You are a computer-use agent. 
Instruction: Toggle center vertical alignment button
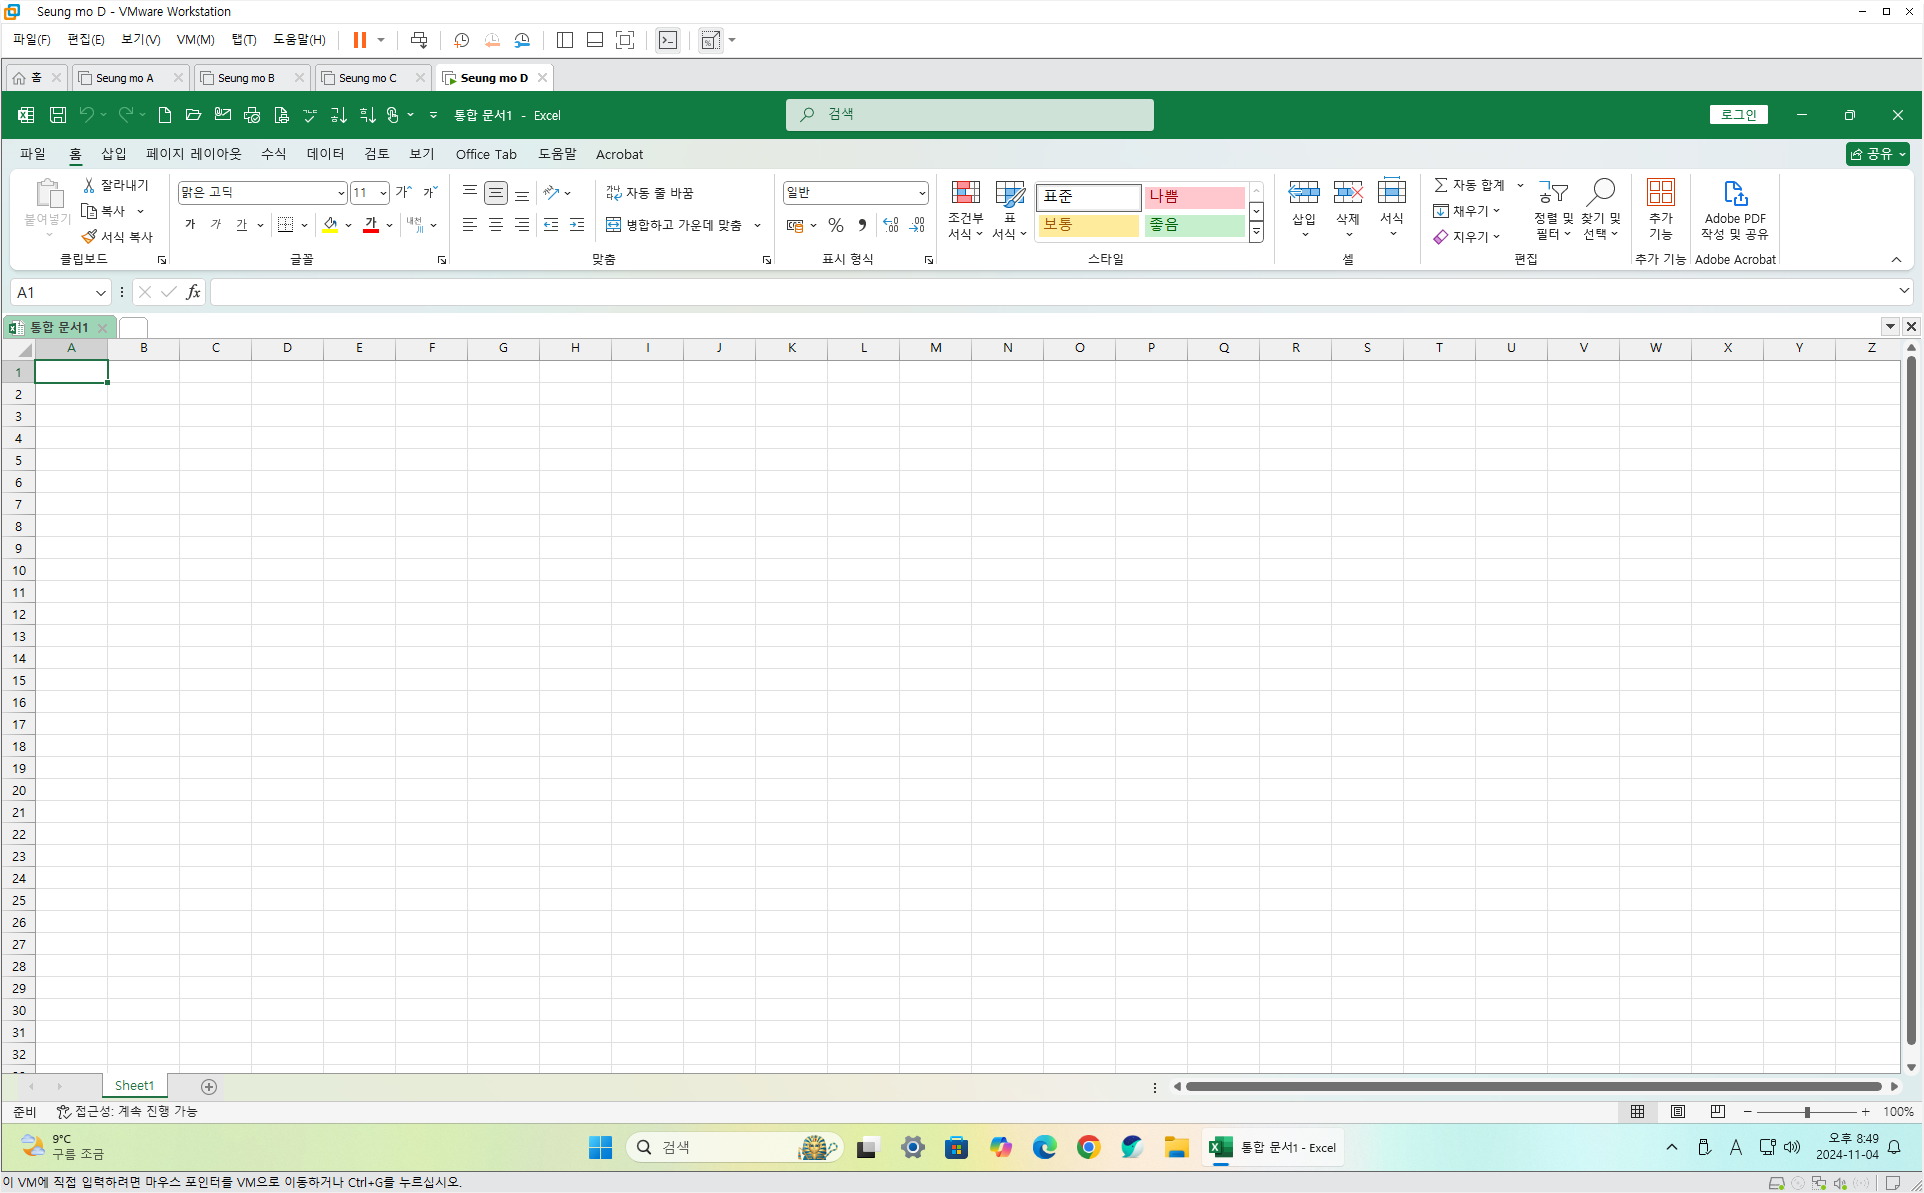pos(496,192)
